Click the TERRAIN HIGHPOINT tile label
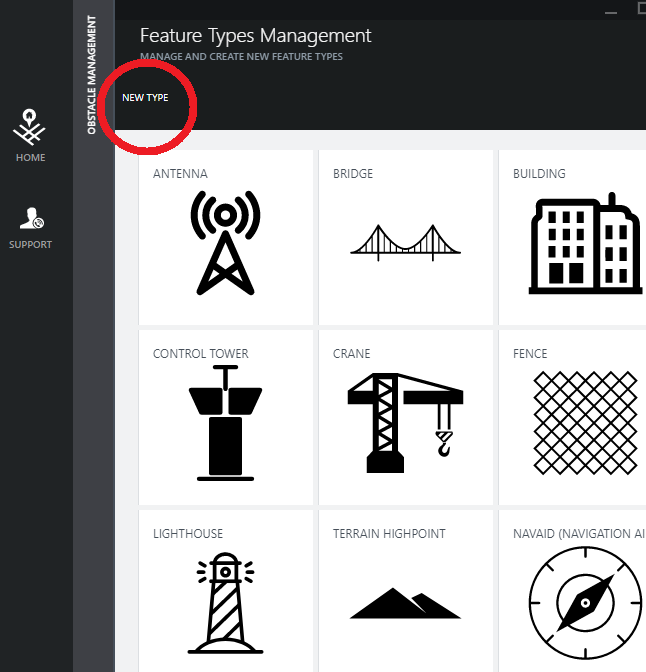The height and width of the screenshot is (672, 646). click(x=389, y=534)
